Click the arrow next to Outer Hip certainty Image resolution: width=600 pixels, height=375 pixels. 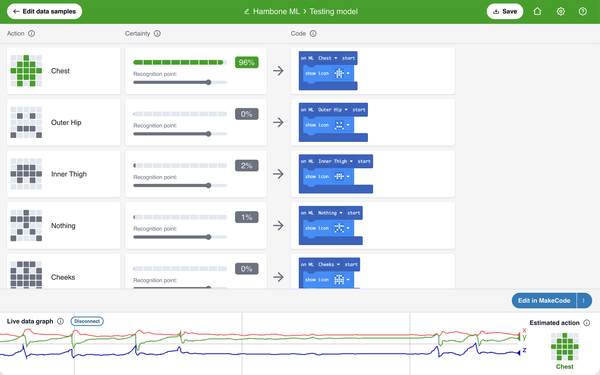(279, 122)
